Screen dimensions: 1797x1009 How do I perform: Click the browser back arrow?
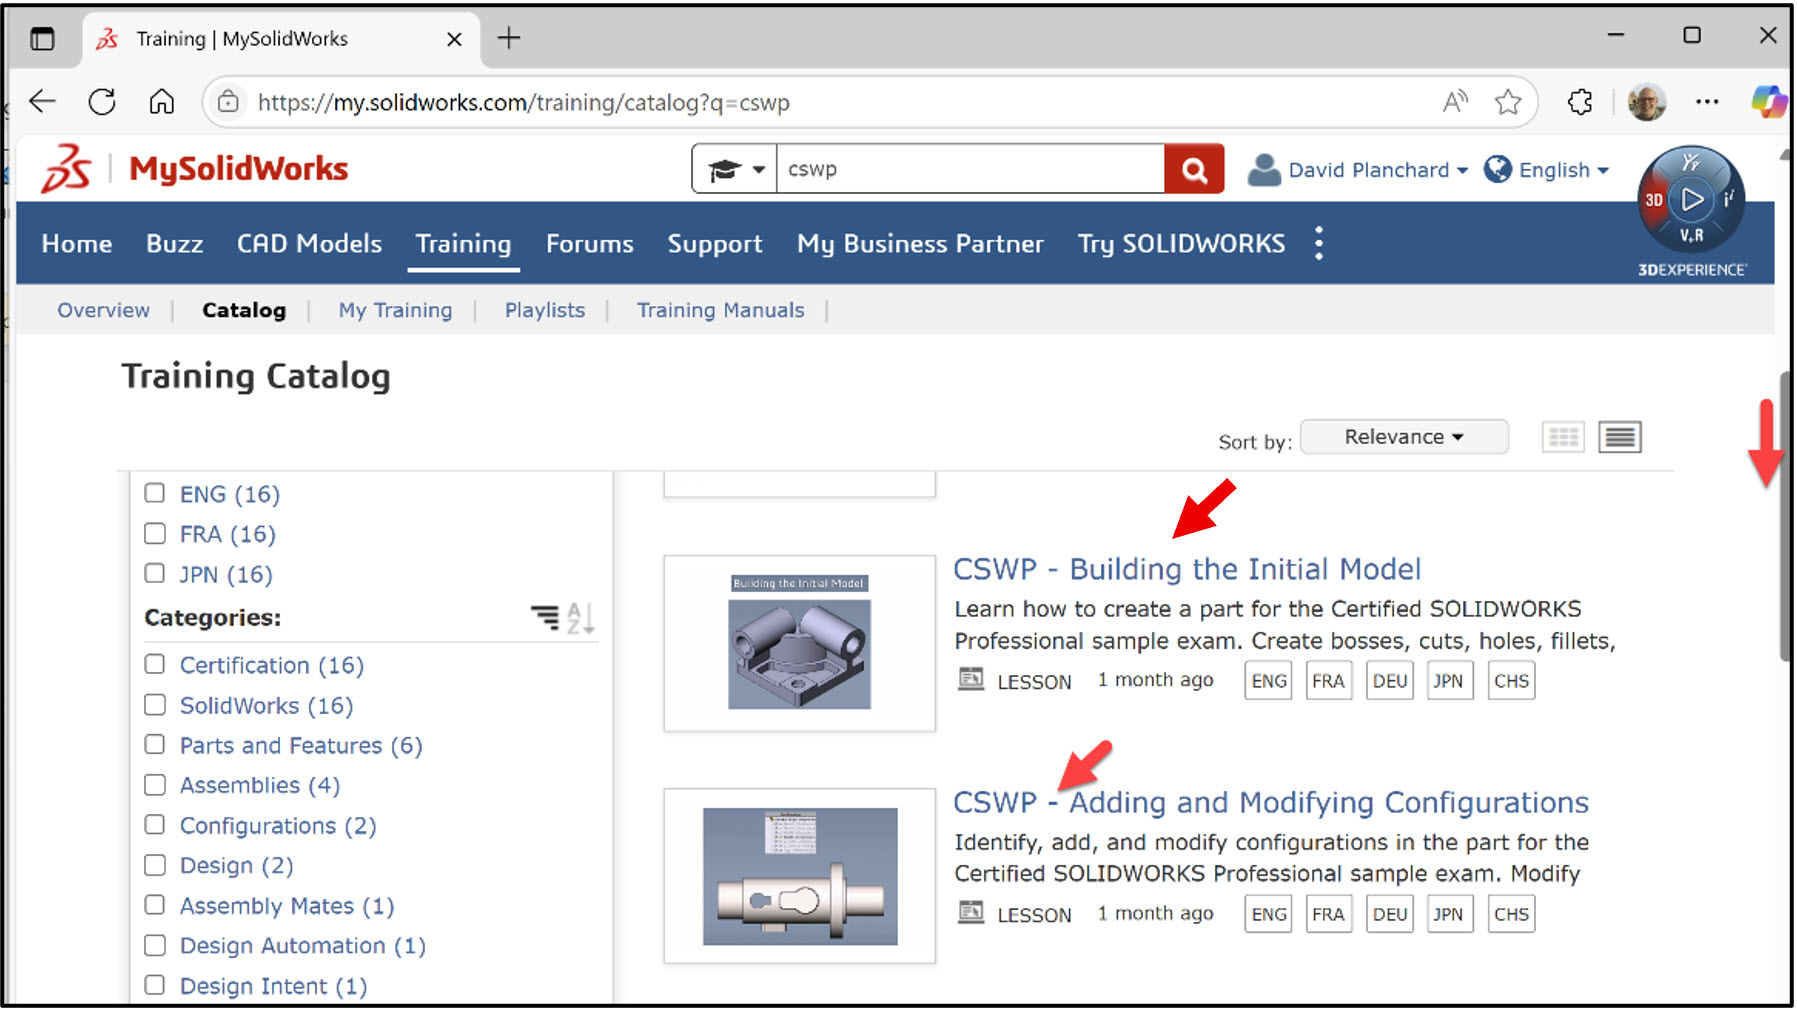tap(42, 102)
